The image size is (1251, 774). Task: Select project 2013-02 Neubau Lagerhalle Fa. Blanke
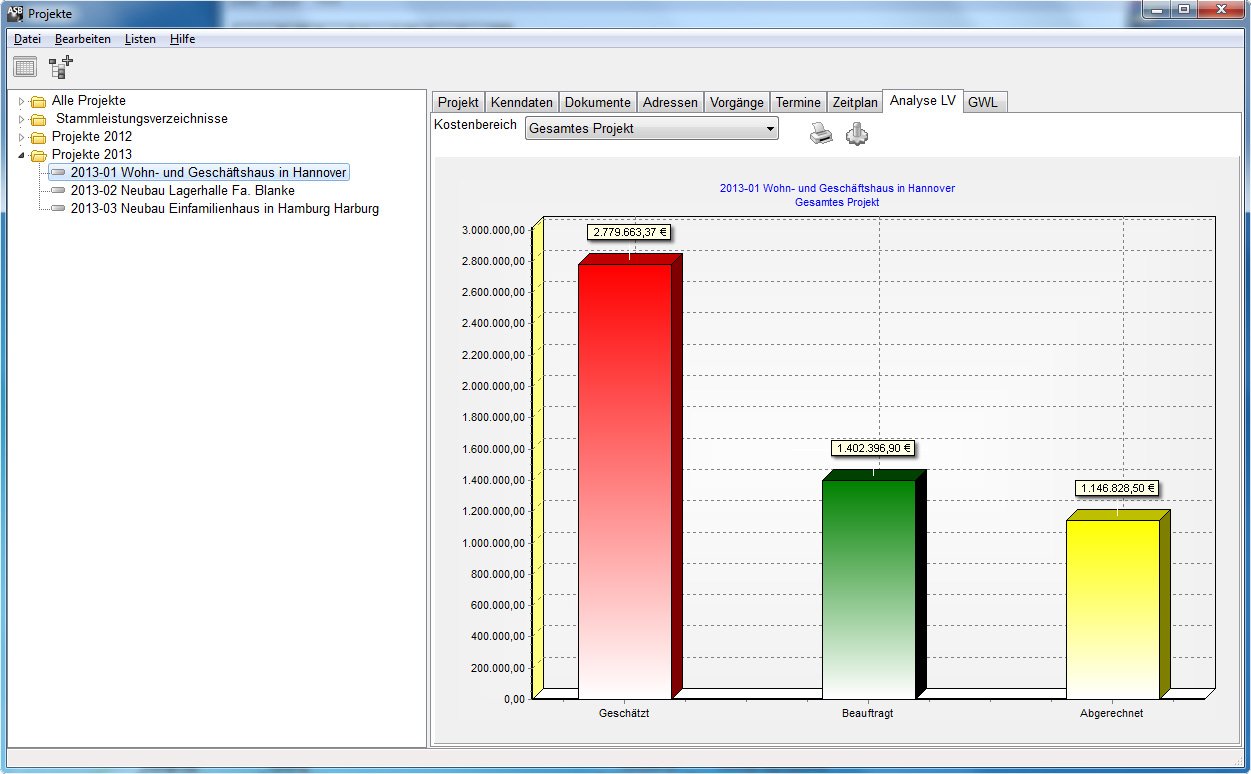pyautogui.click(x=182, y=191)
